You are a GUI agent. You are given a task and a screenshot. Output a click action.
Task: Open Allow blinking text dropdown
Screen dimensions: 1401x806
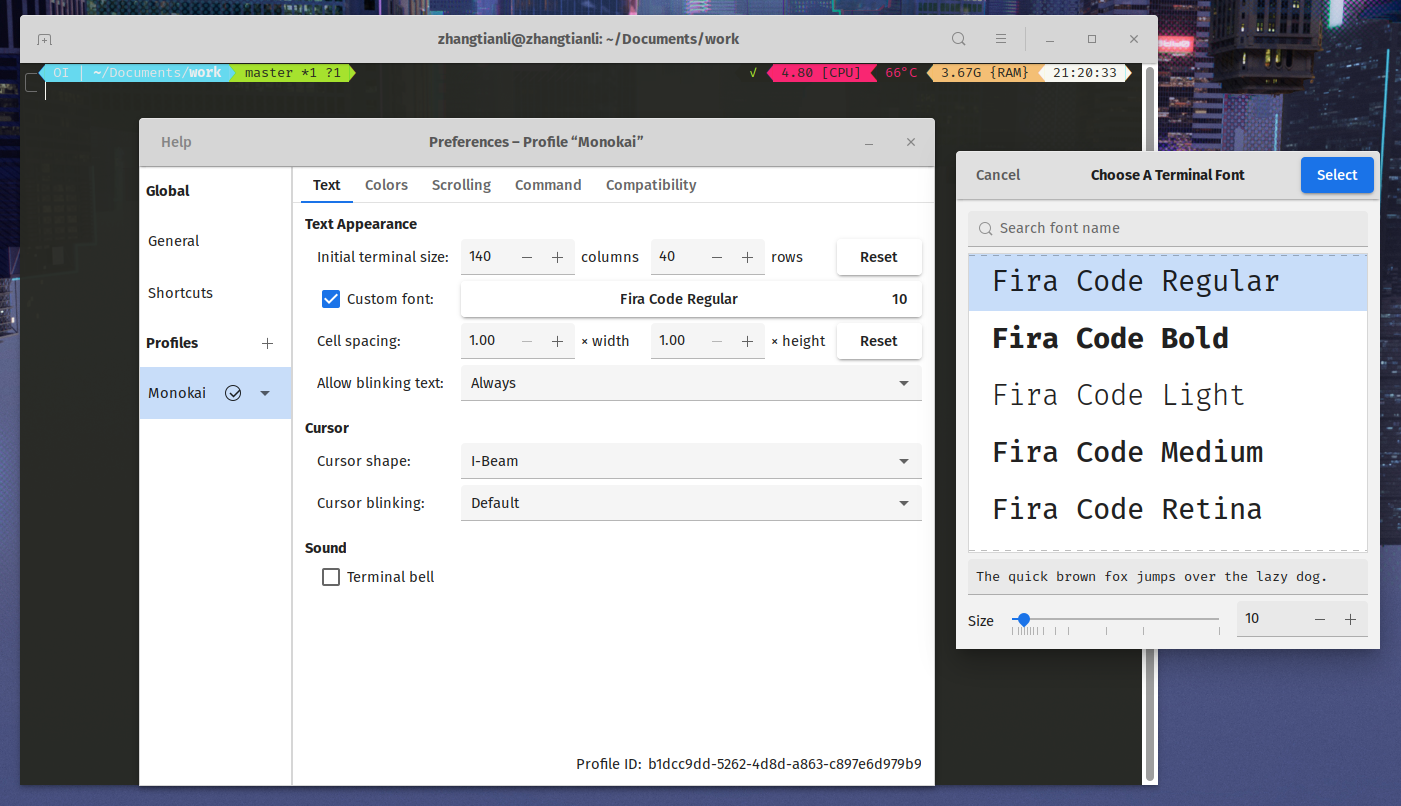point(691,383)
